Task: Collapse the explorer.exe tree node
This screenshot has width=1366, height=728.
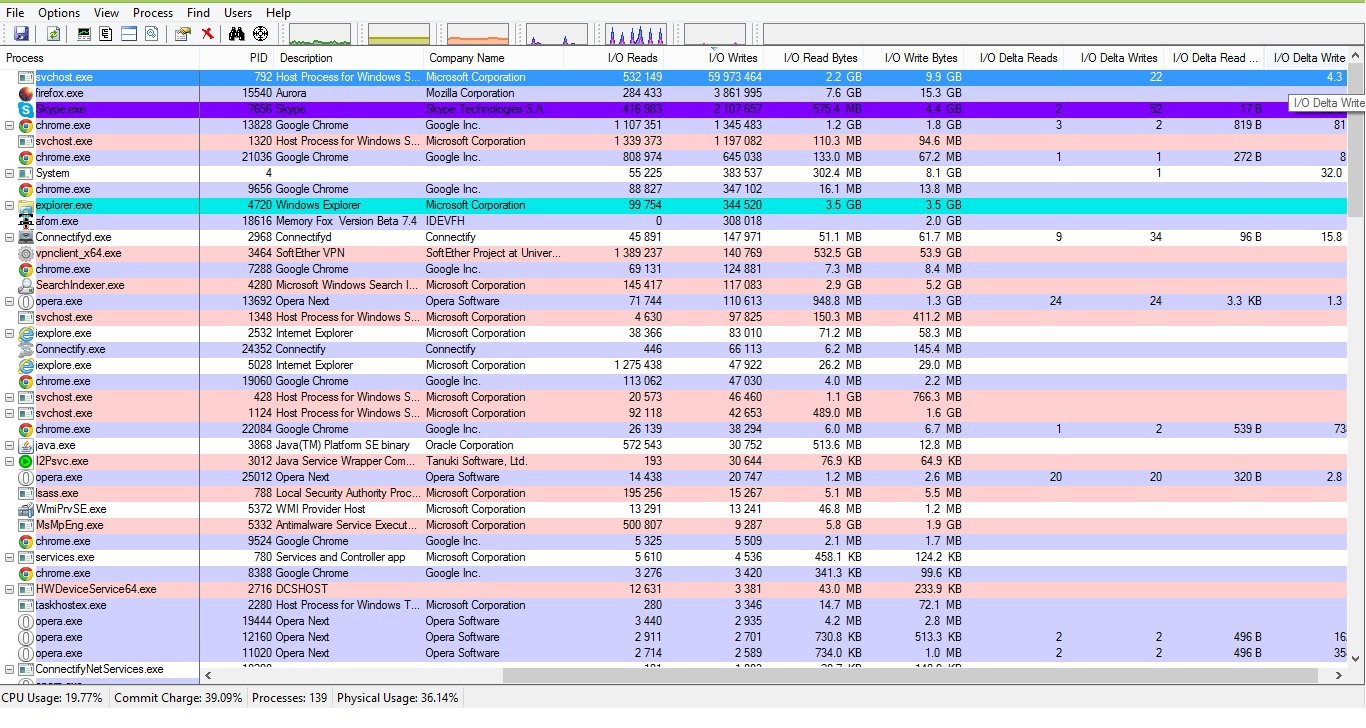Action: [10, 205]
